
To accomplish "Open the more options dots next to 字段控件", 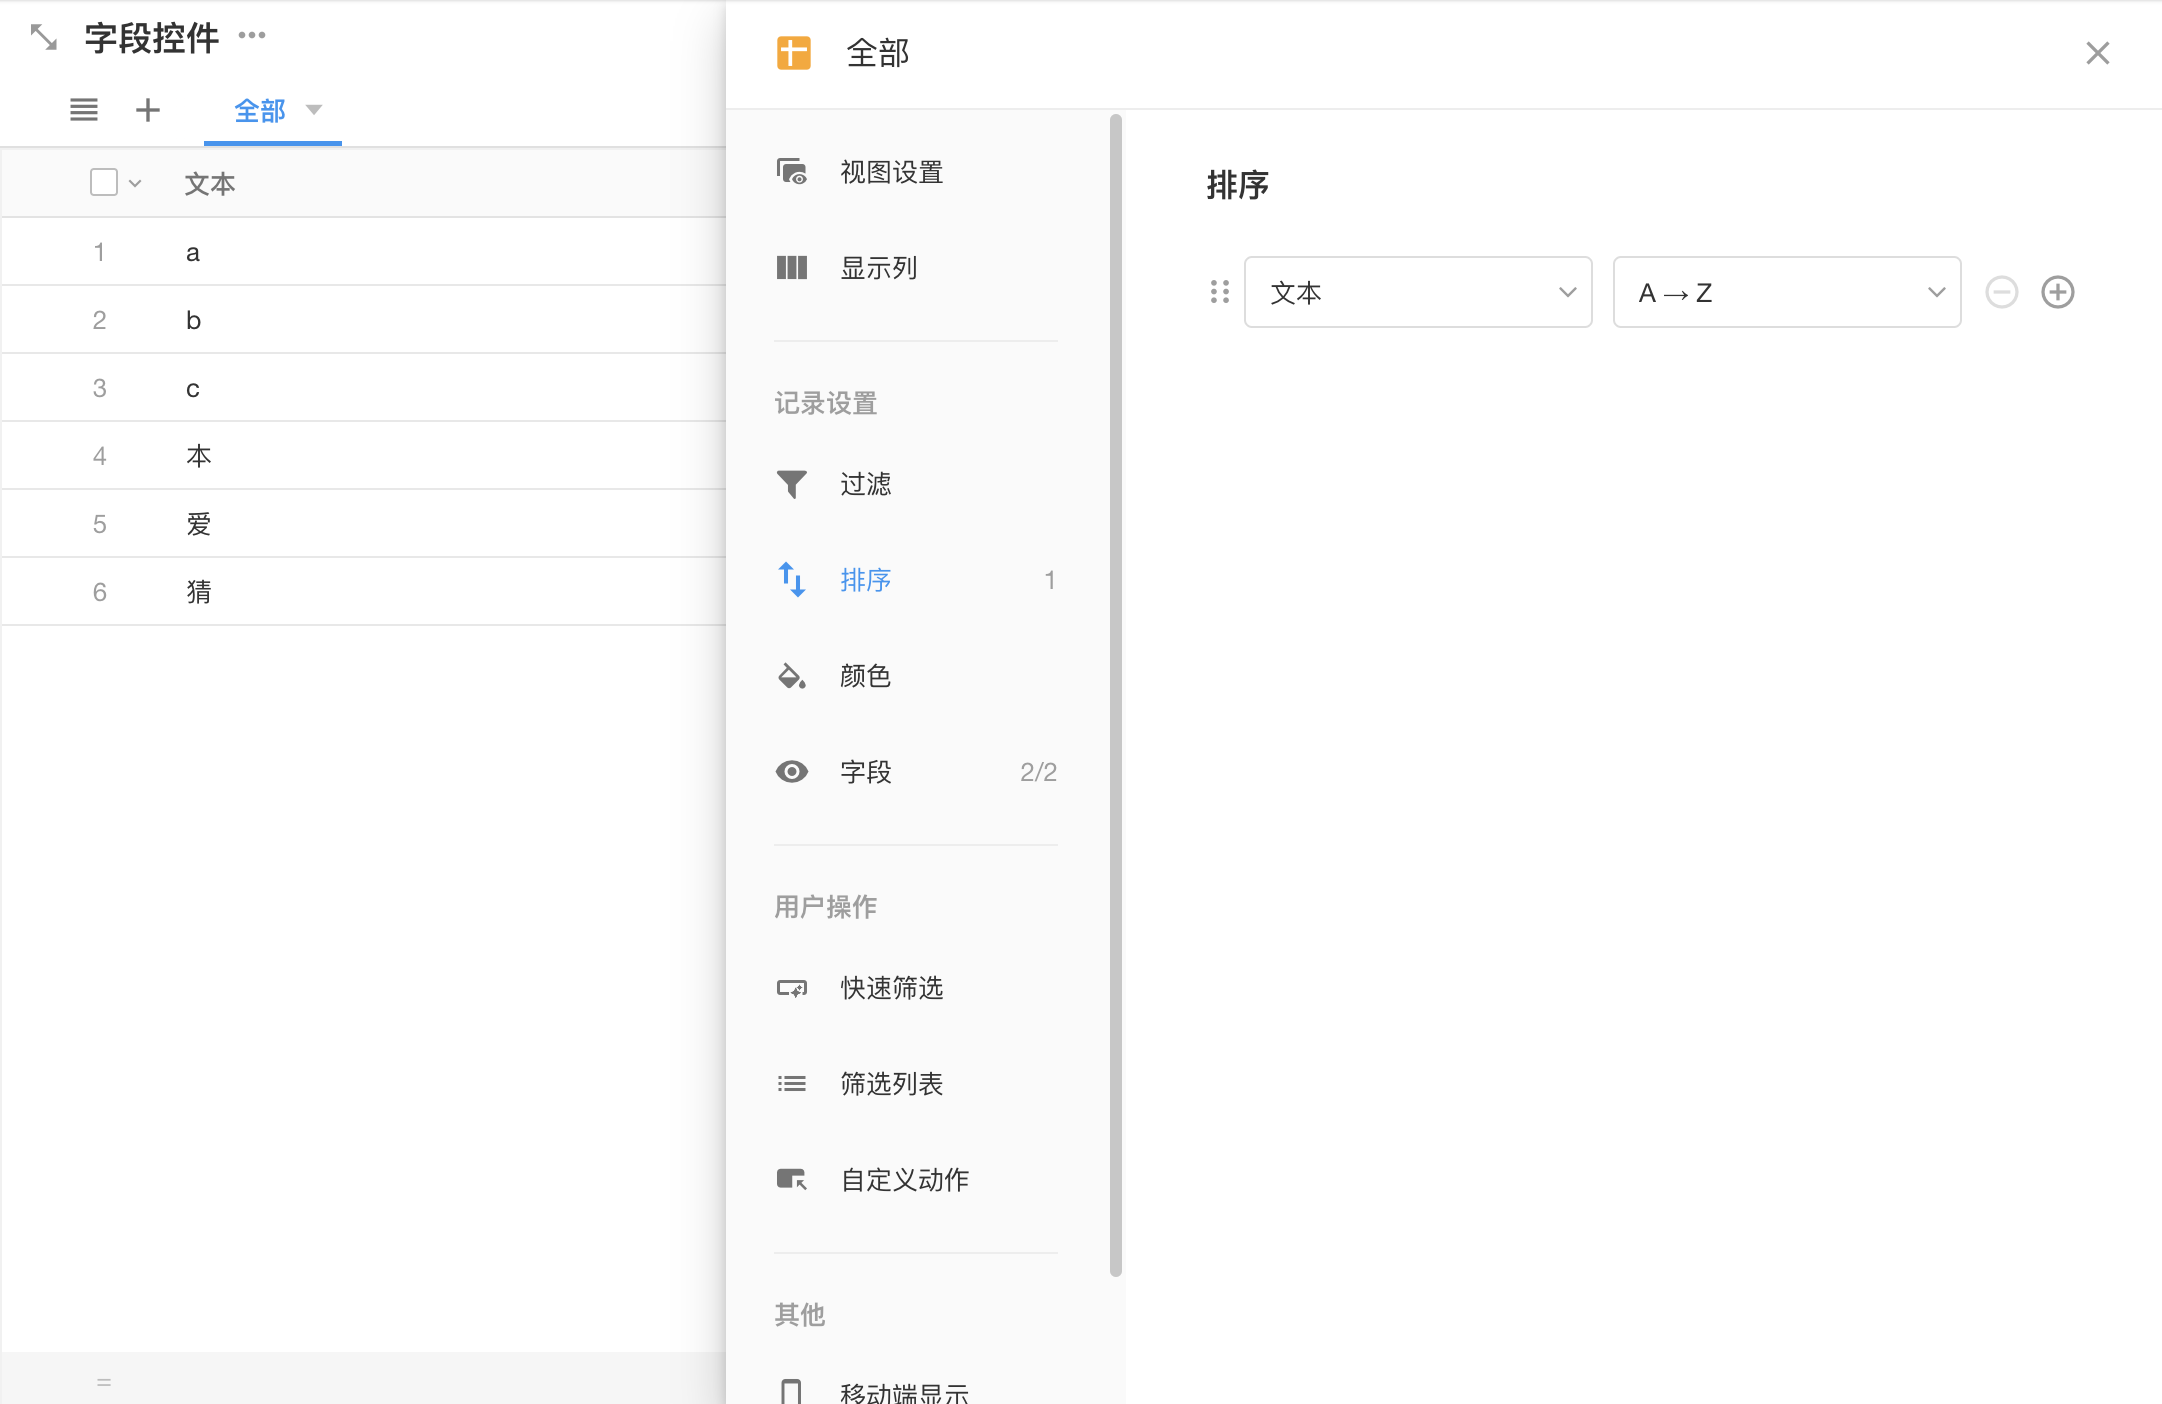I will pyautogui.click(x=252, y=36).
